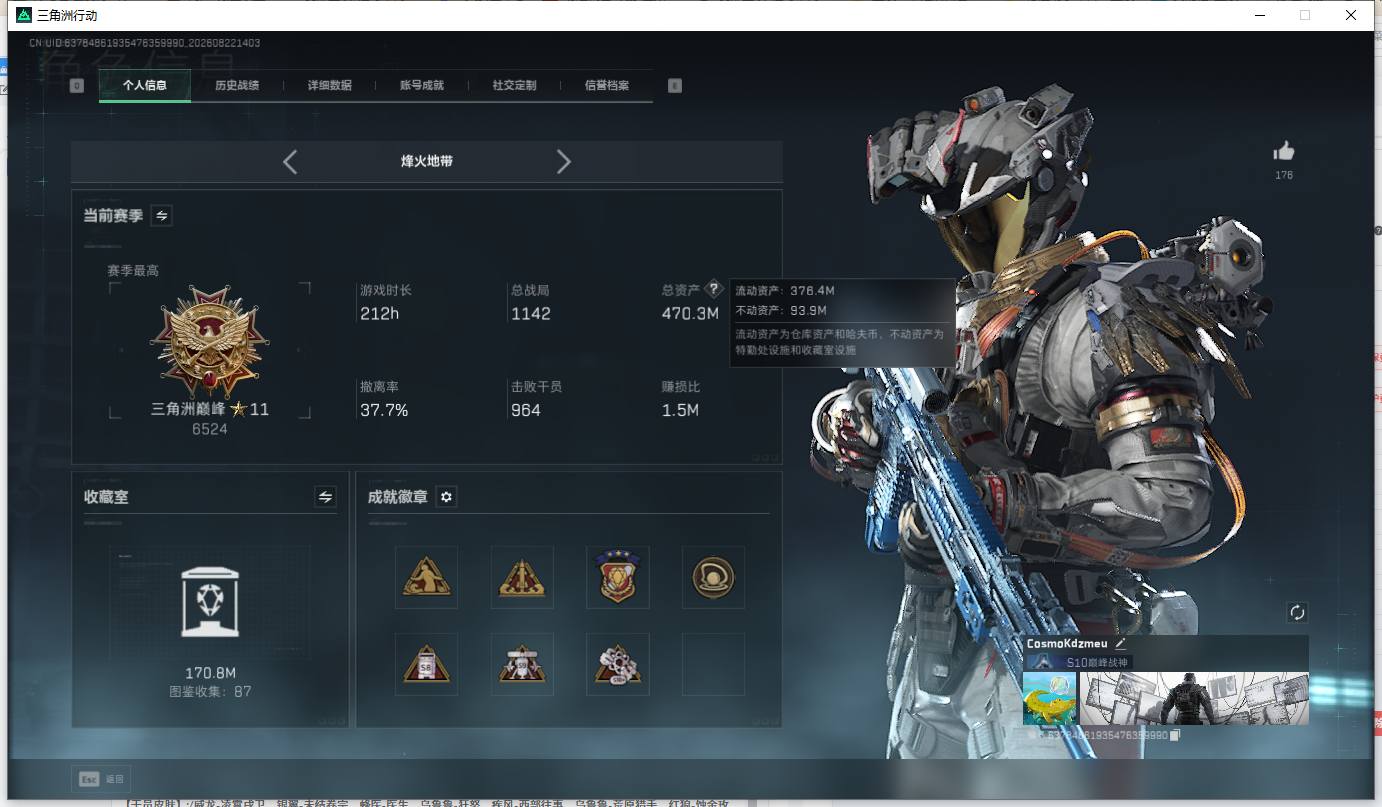Toggle the 当前赛季 season swap icon

click(x=161, y=215)
